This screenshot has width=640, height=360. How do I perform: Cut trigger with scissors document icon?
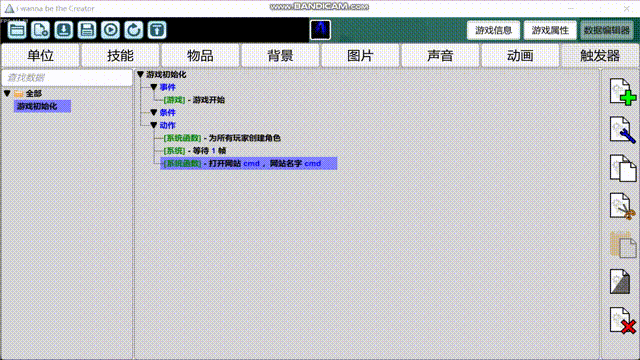pos(622,206)
